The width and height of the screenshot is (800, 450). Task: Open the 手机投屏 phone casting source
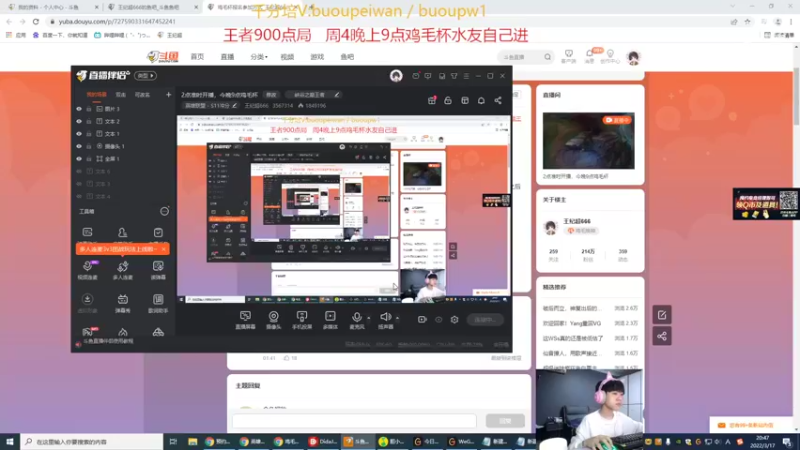302,317
